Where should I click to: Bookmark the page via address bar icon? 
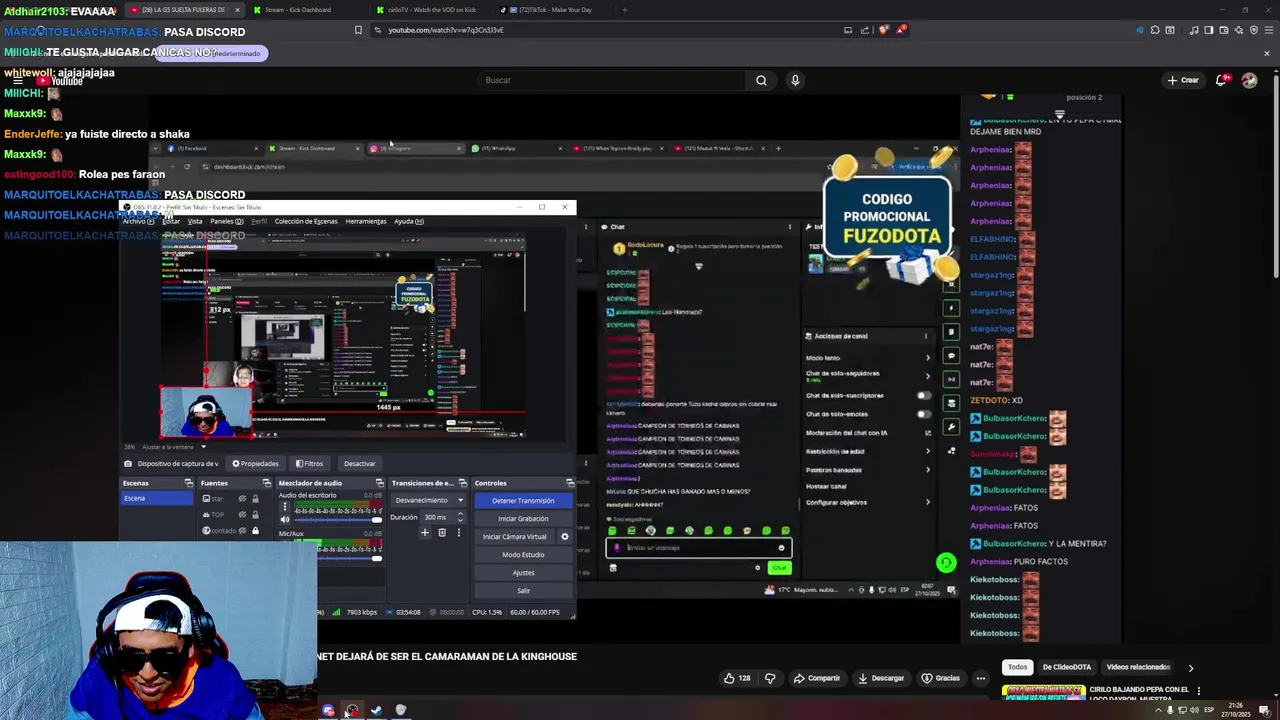[x=358, y=30]
